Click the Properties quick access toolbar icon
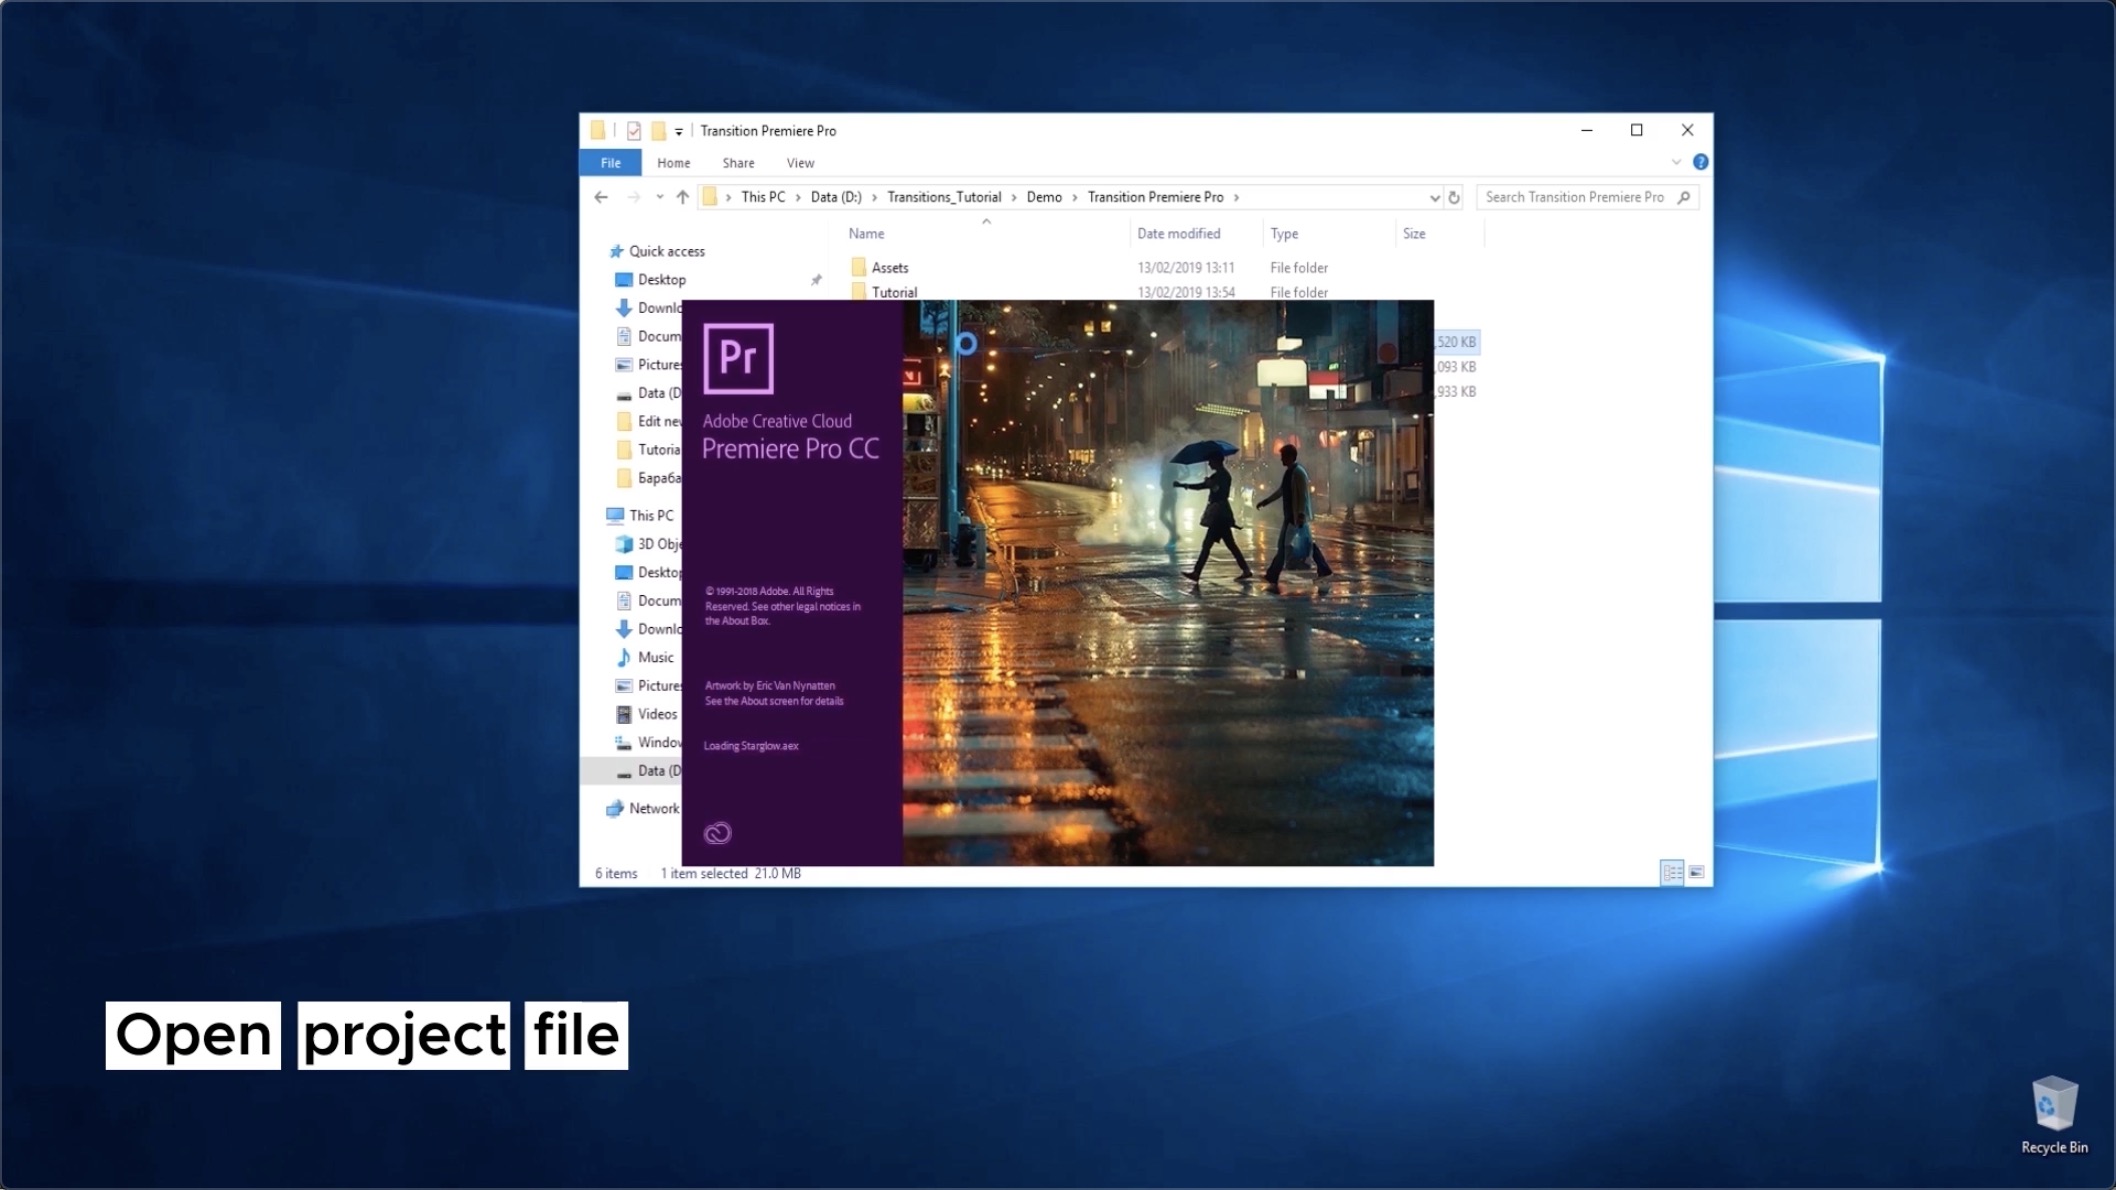The height and width of the screenshot is (1190, 2116). pyautogui.click(x=633, y=131)
